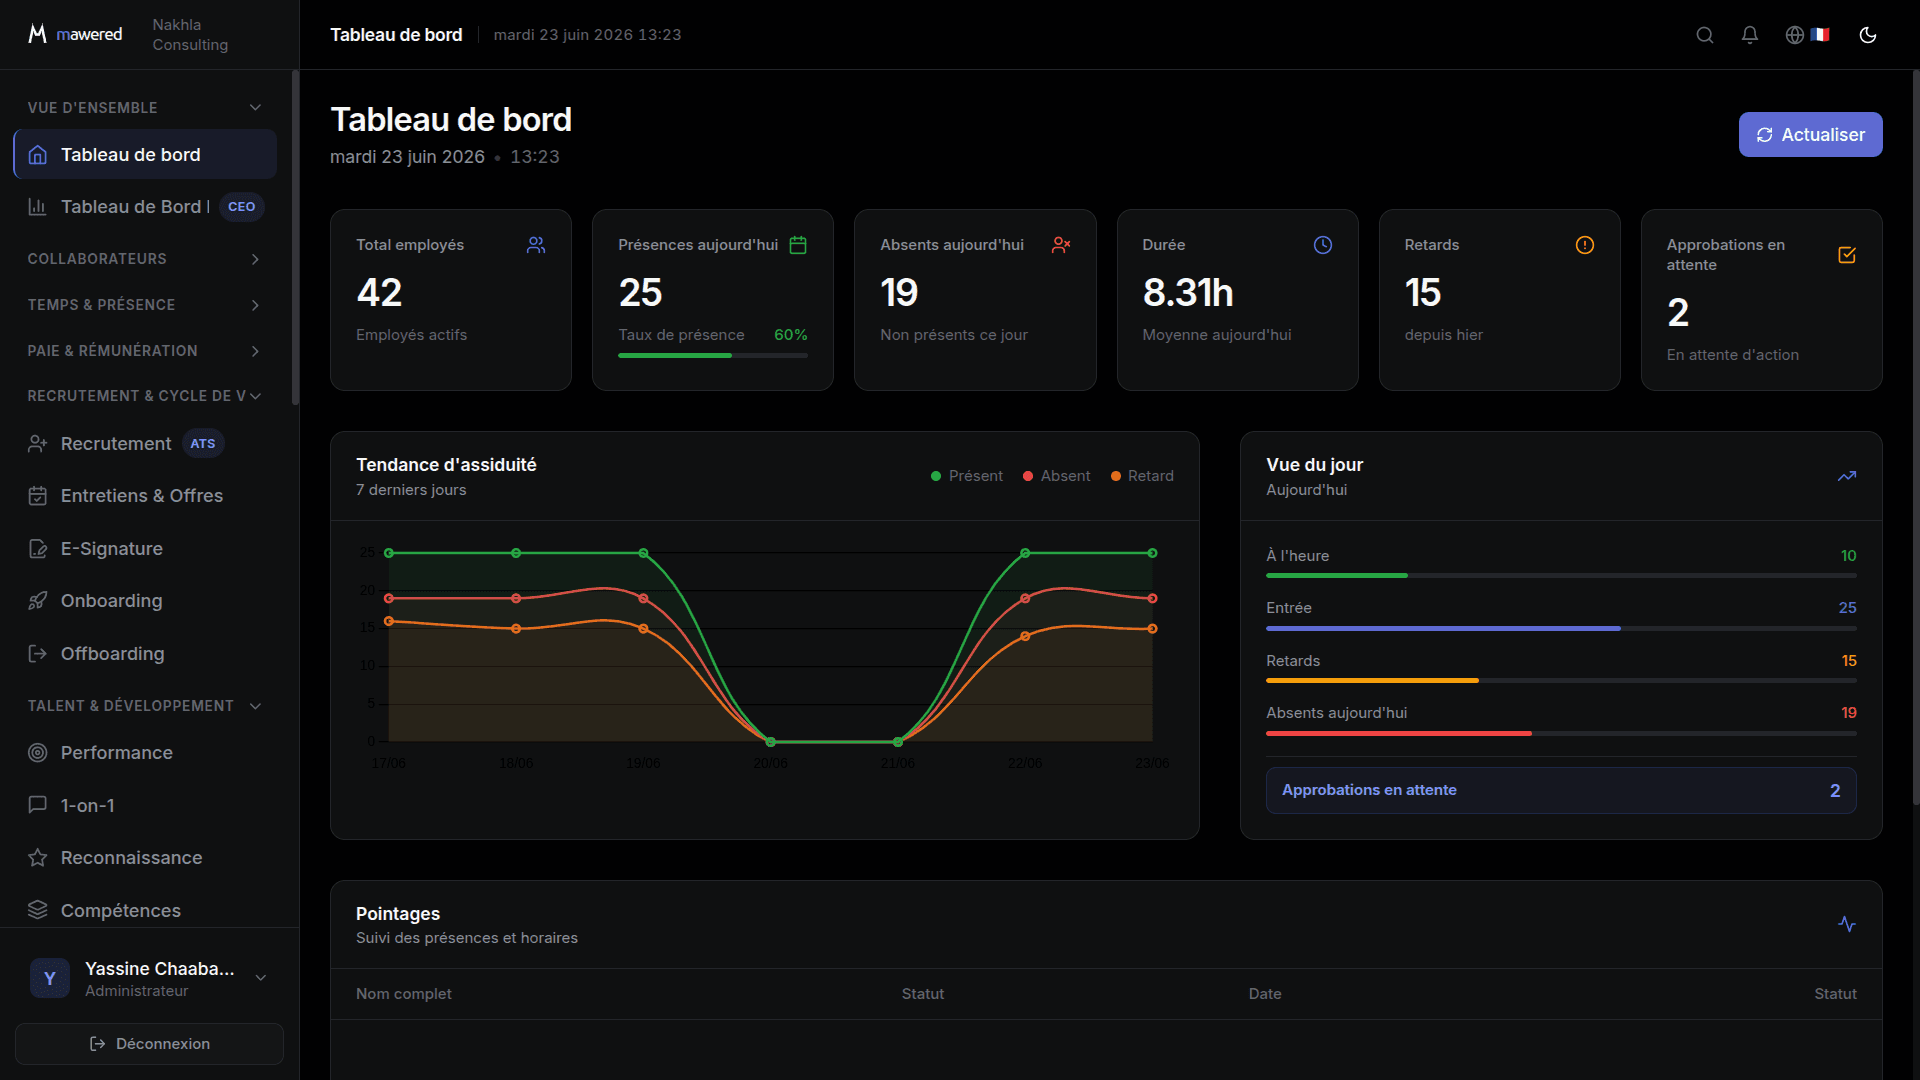1920x1080 pixels.
Task: Open Yassine Chaaba user menu dropdown
Action: point(149,978)
